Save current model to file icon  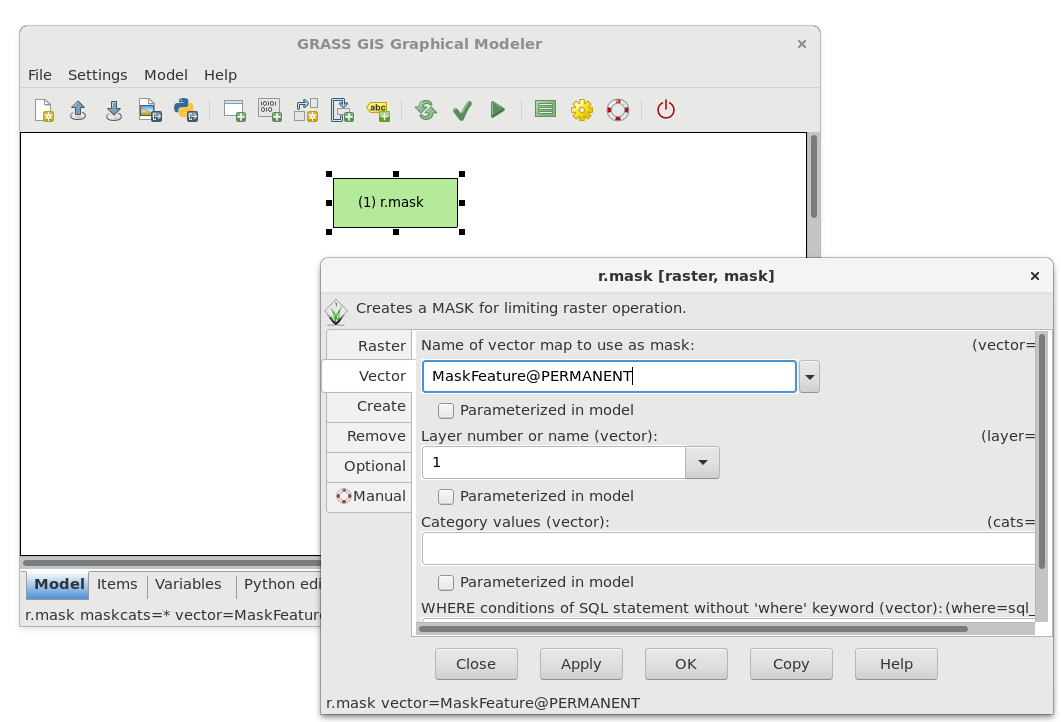114,110
